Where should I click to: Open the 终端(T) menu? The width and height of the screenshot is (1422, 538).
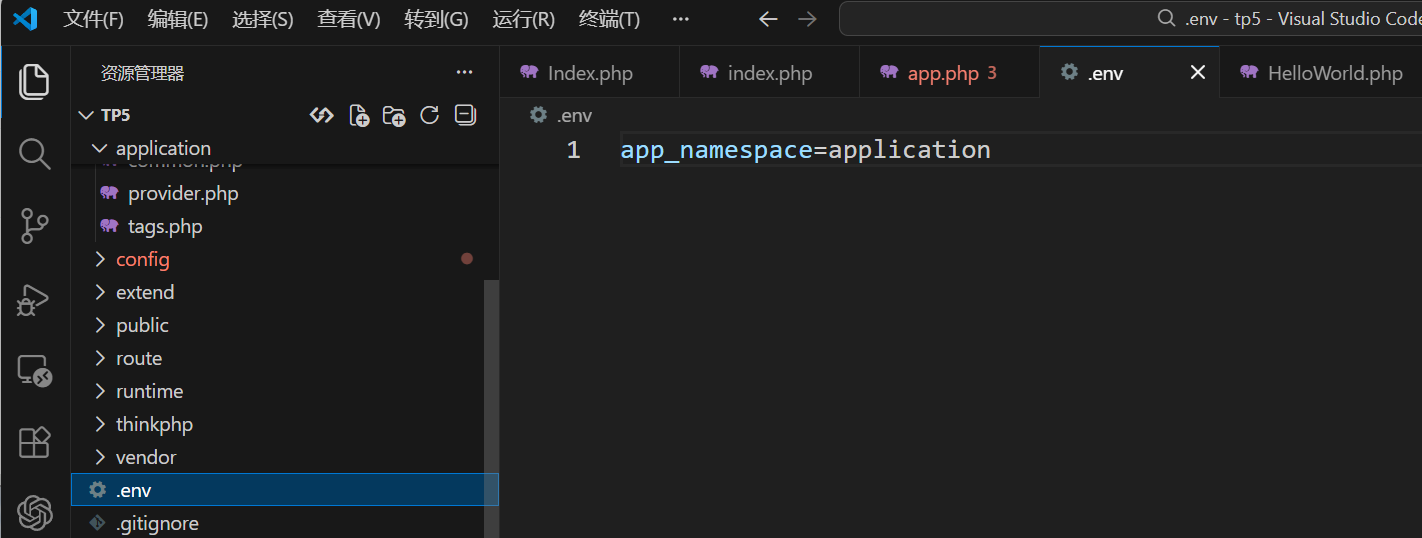pos(609,19)
